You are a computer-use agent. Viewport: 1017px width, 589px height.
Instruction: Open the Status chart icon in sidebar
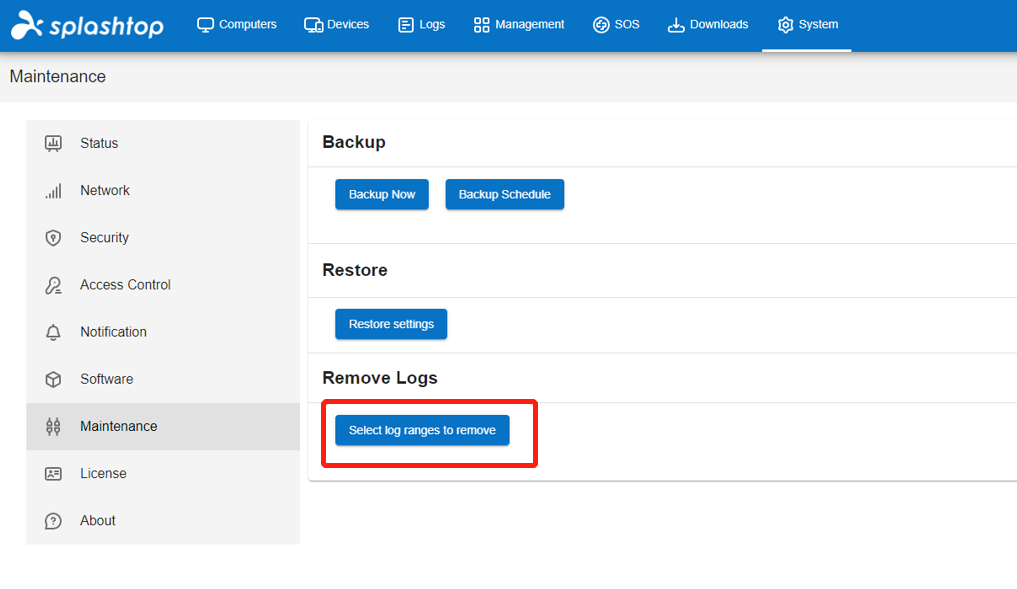[x=53, y=143]
